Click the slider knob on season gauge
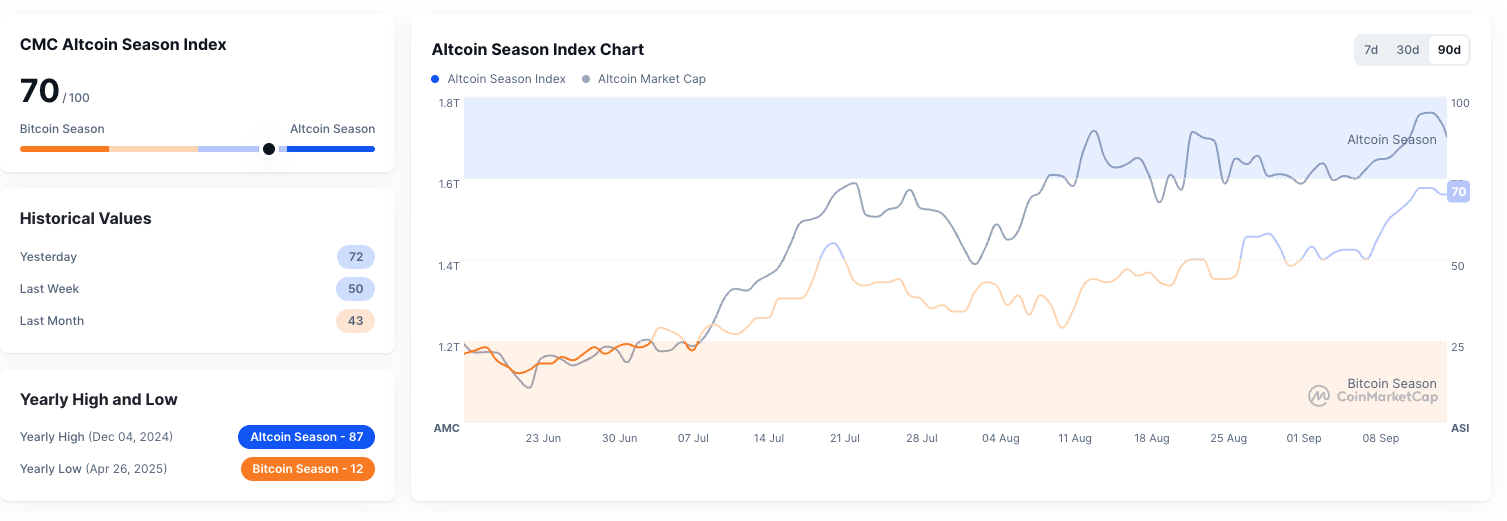This screenshot has width=1507, height=521. pos(269,149)
